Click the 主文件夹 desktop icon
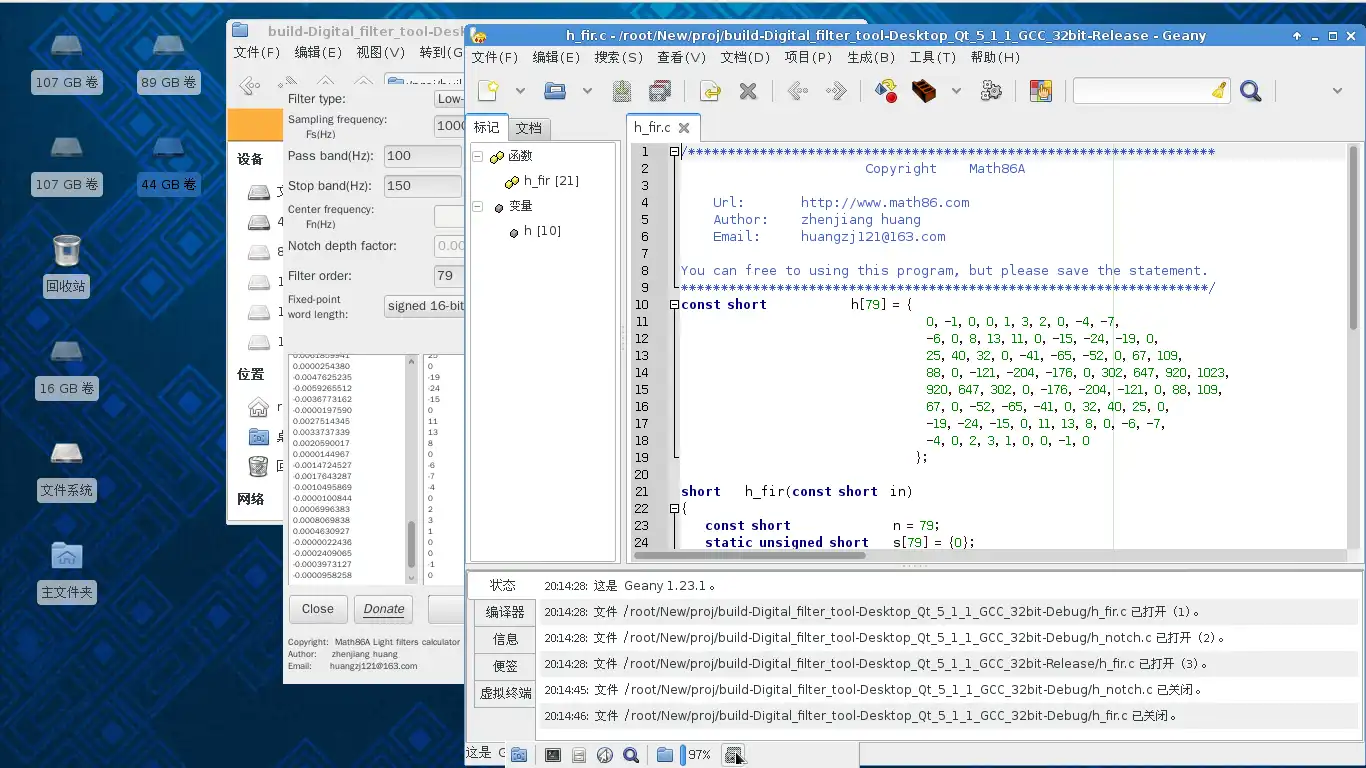The image size is (1366, 768). pos(66,571)
